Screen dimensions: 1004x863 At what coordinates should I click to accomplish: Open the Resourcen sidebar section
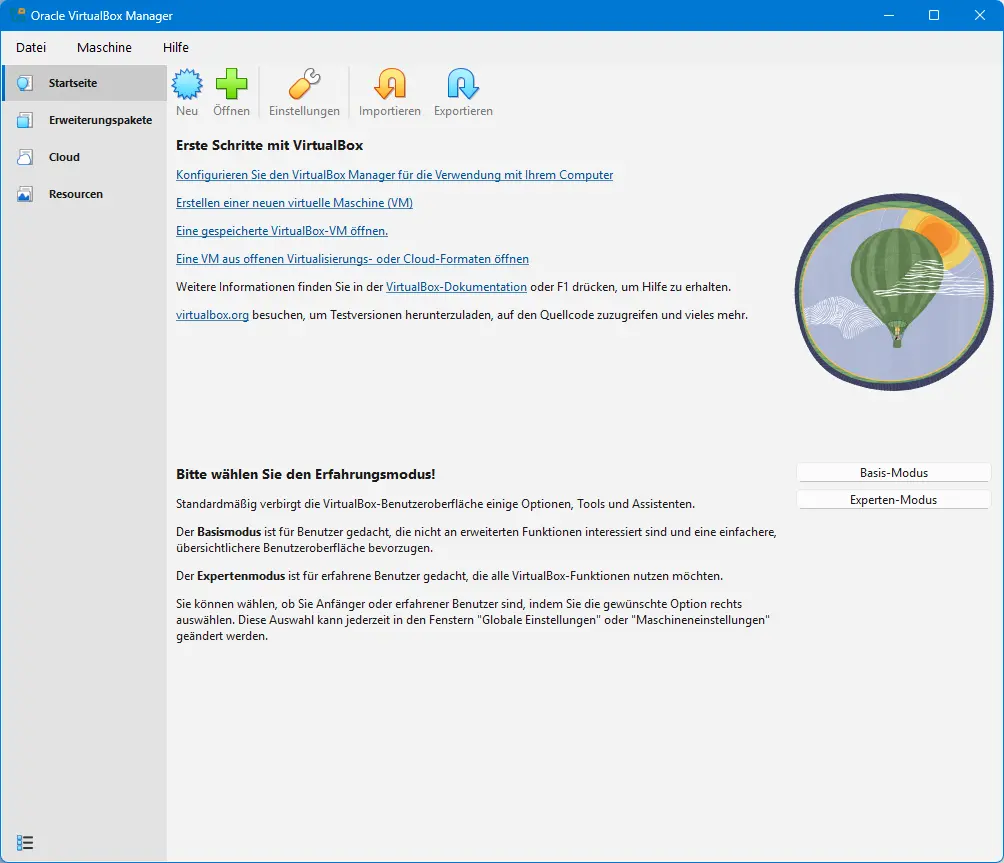pos(75,194)
